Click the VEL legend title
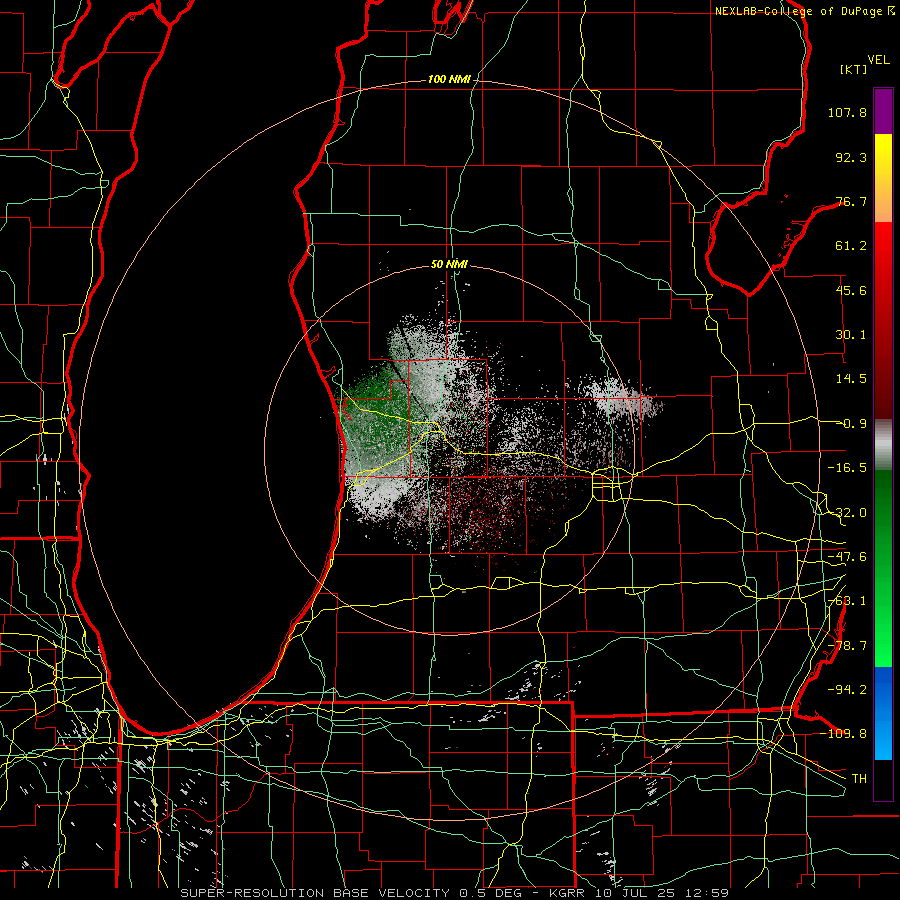 pyautogui.click(x=878, y=60)
